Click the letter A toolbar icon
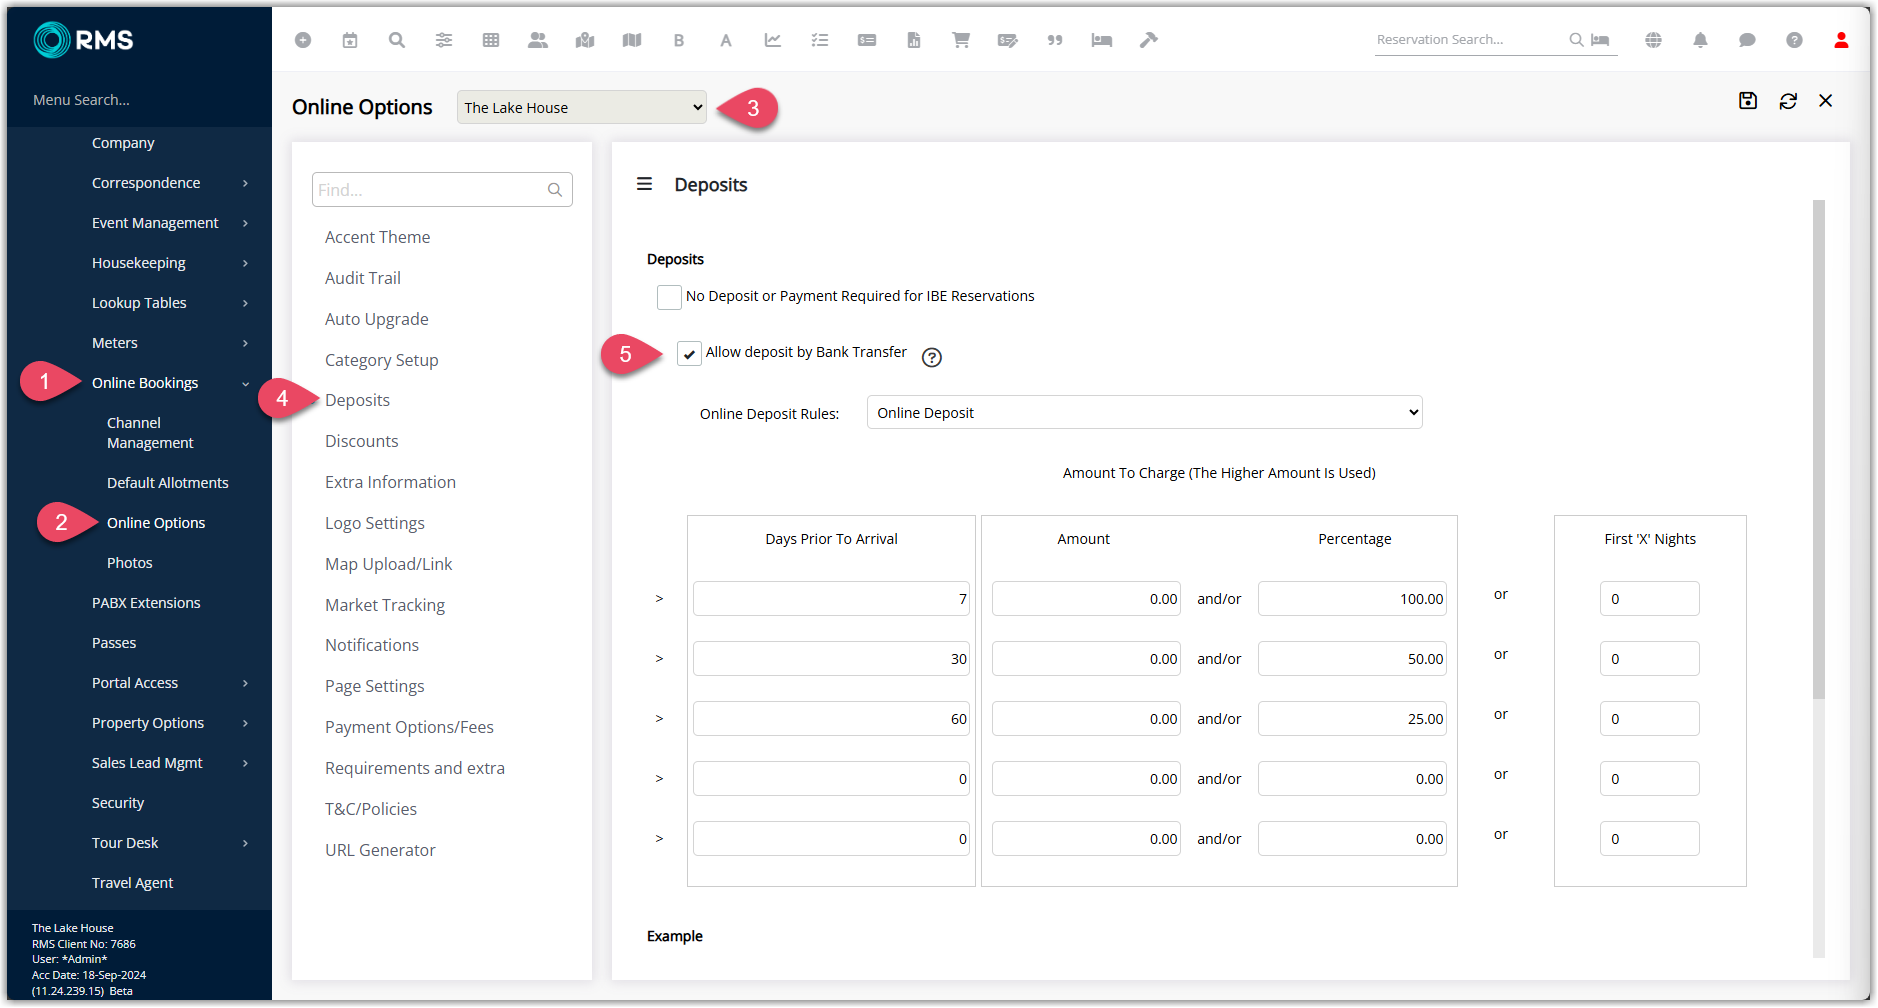 726,40
